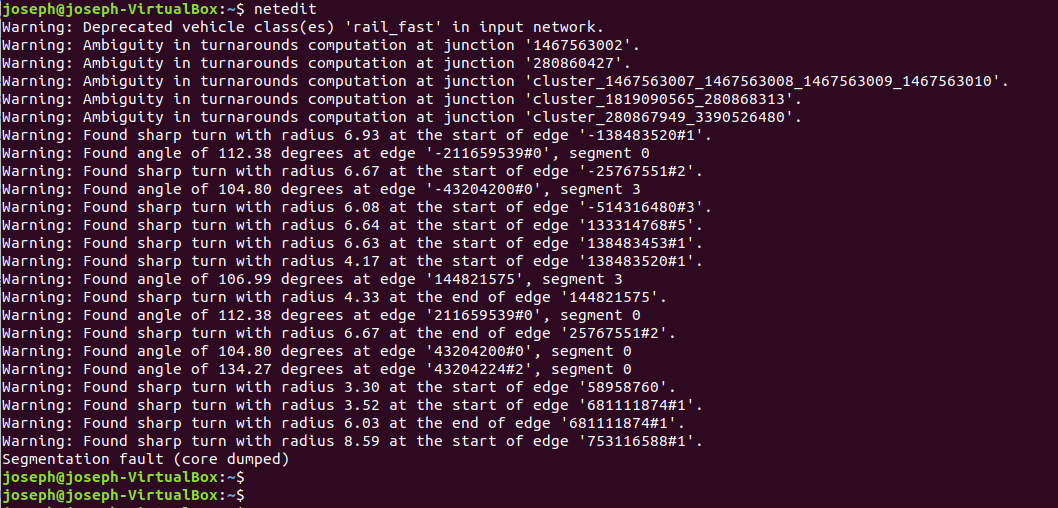Click the 112.38 degrees warning for '-211659539#0'
The image size is (1058, 508).
coord(325,153)
